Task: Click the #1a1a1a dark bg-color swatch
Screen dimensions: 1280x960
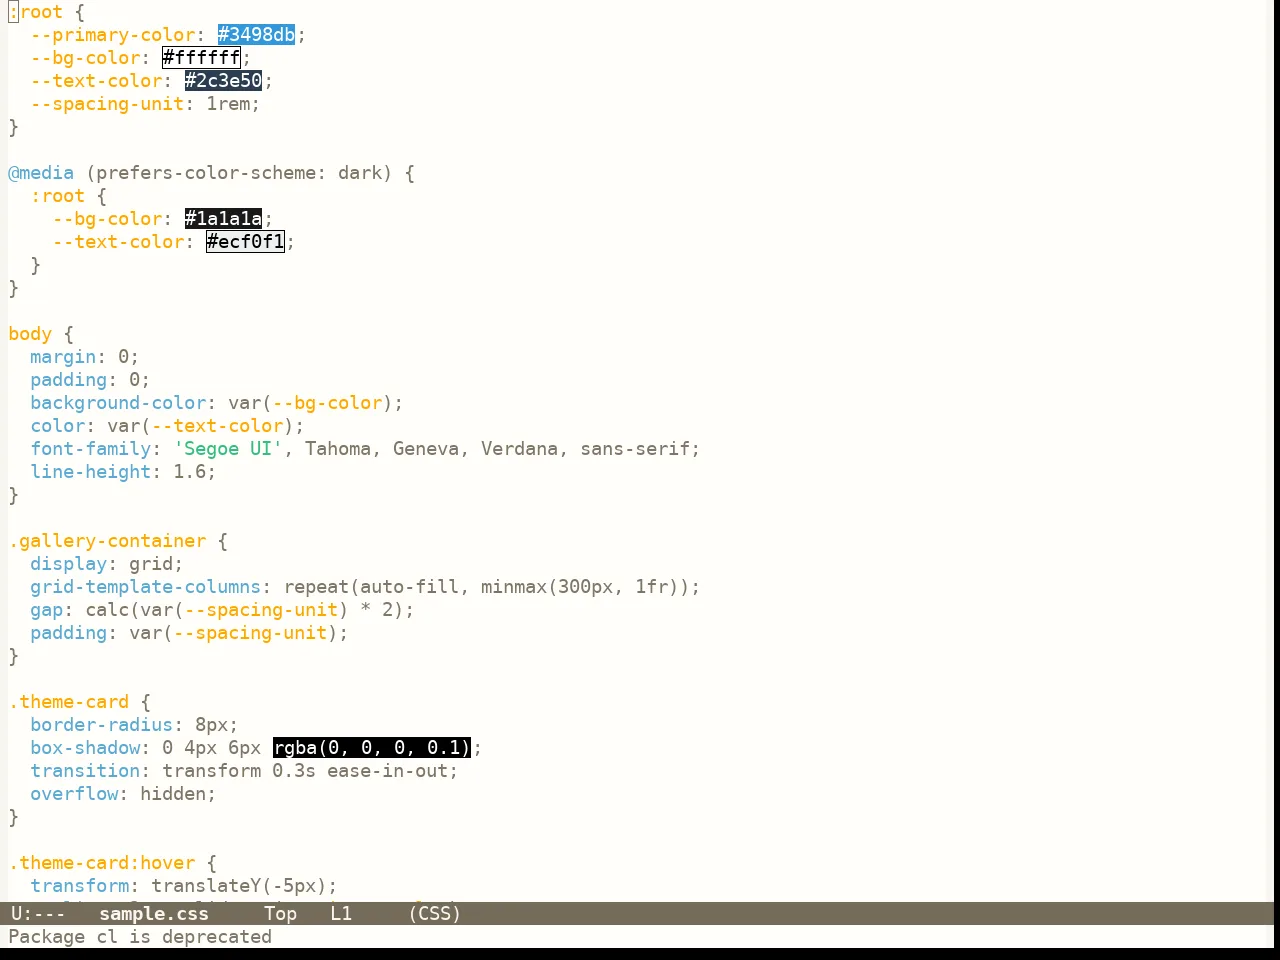Action: [223, 219]
